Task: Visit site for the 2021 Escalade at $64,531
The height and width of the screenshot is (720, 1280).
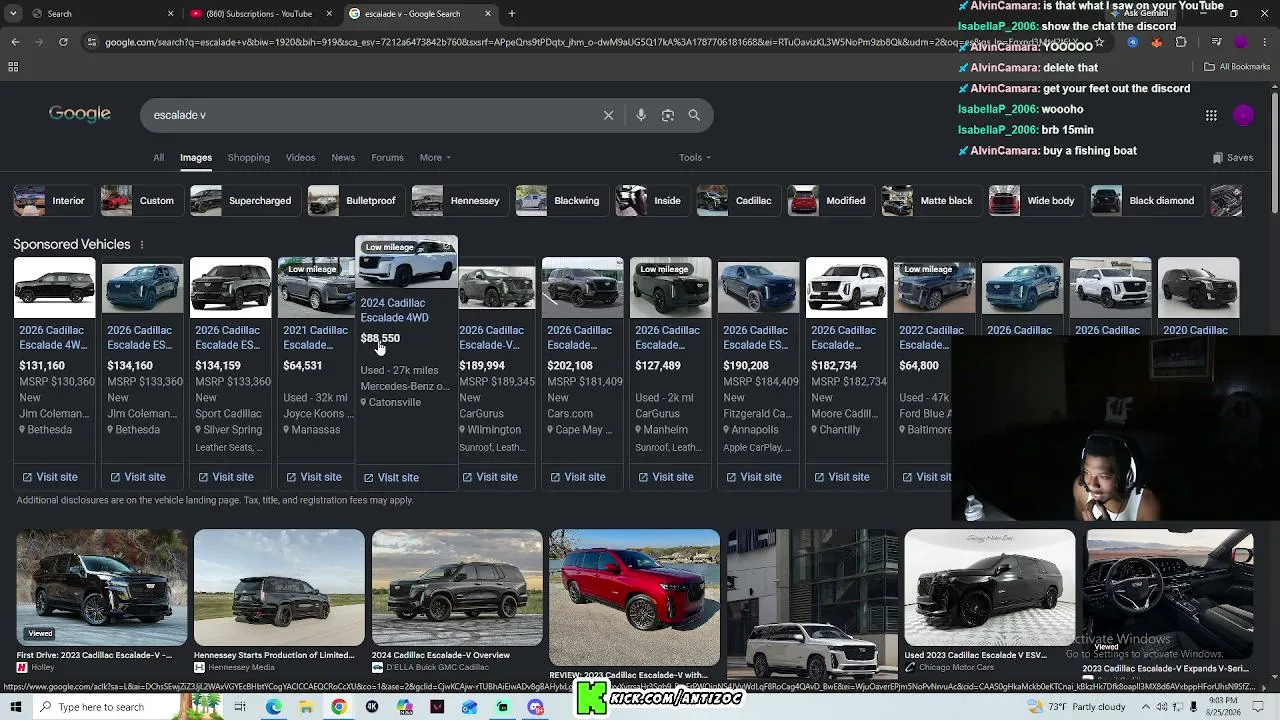Action: [x=314, y=478]
